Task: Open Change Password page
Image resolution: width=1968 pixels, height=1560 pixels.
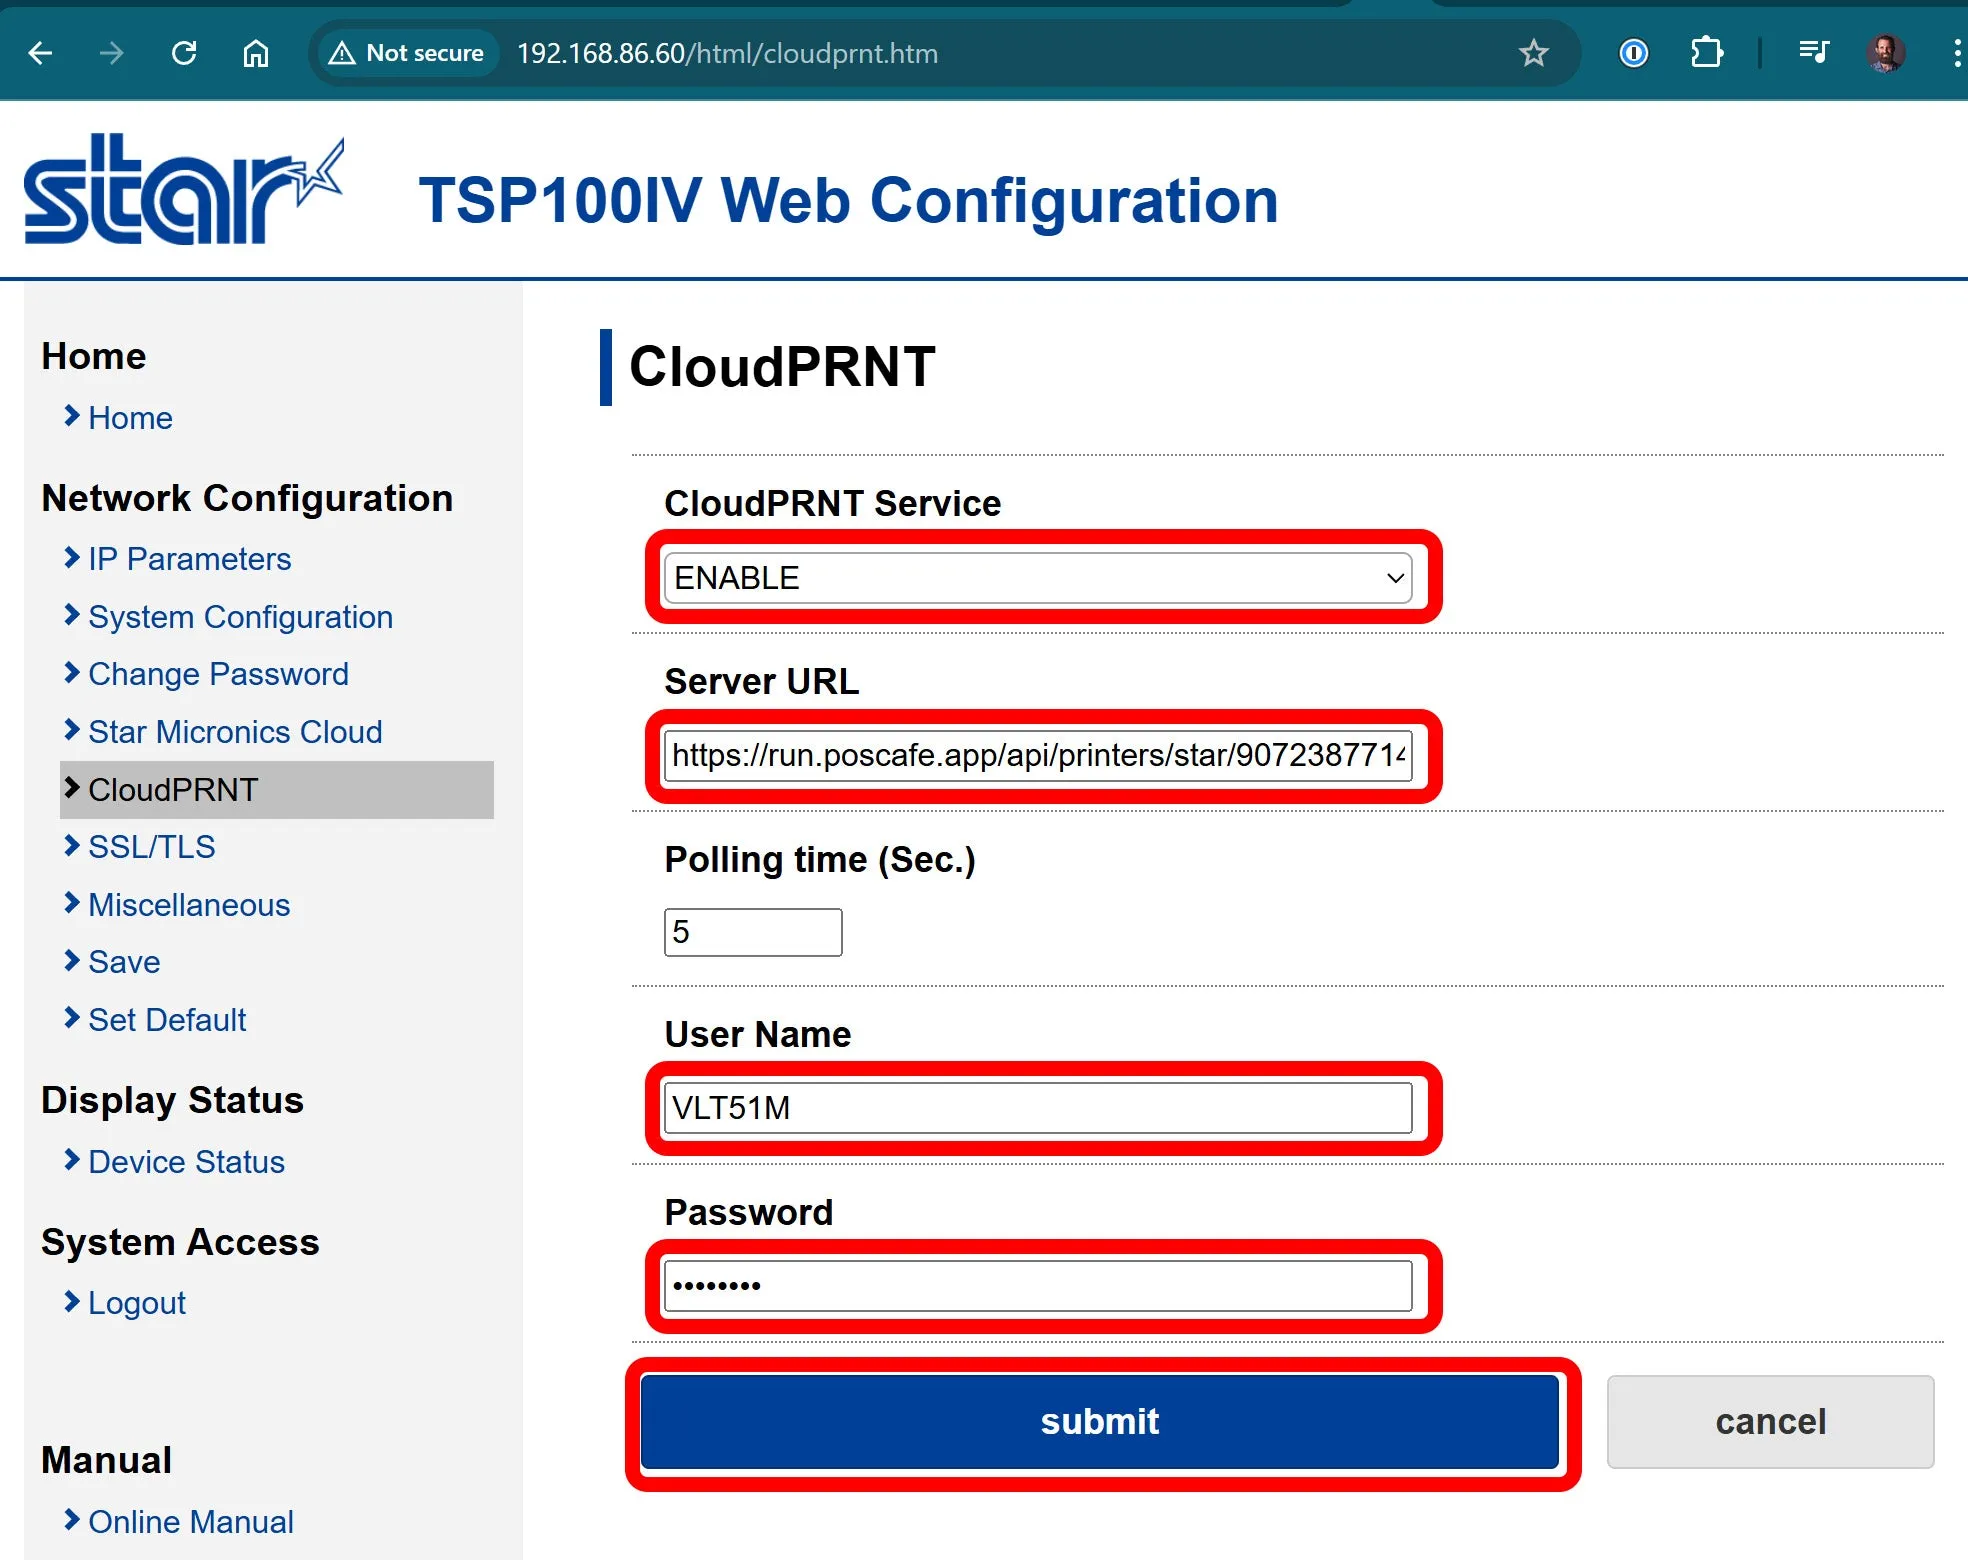Action: coord(218,674)
